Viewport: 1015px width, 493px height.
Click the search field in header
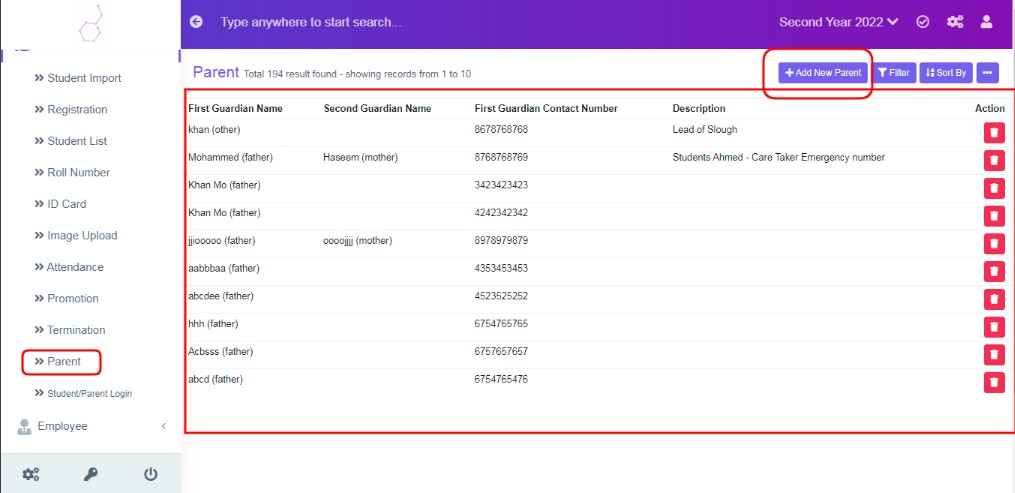pos(311,22)
